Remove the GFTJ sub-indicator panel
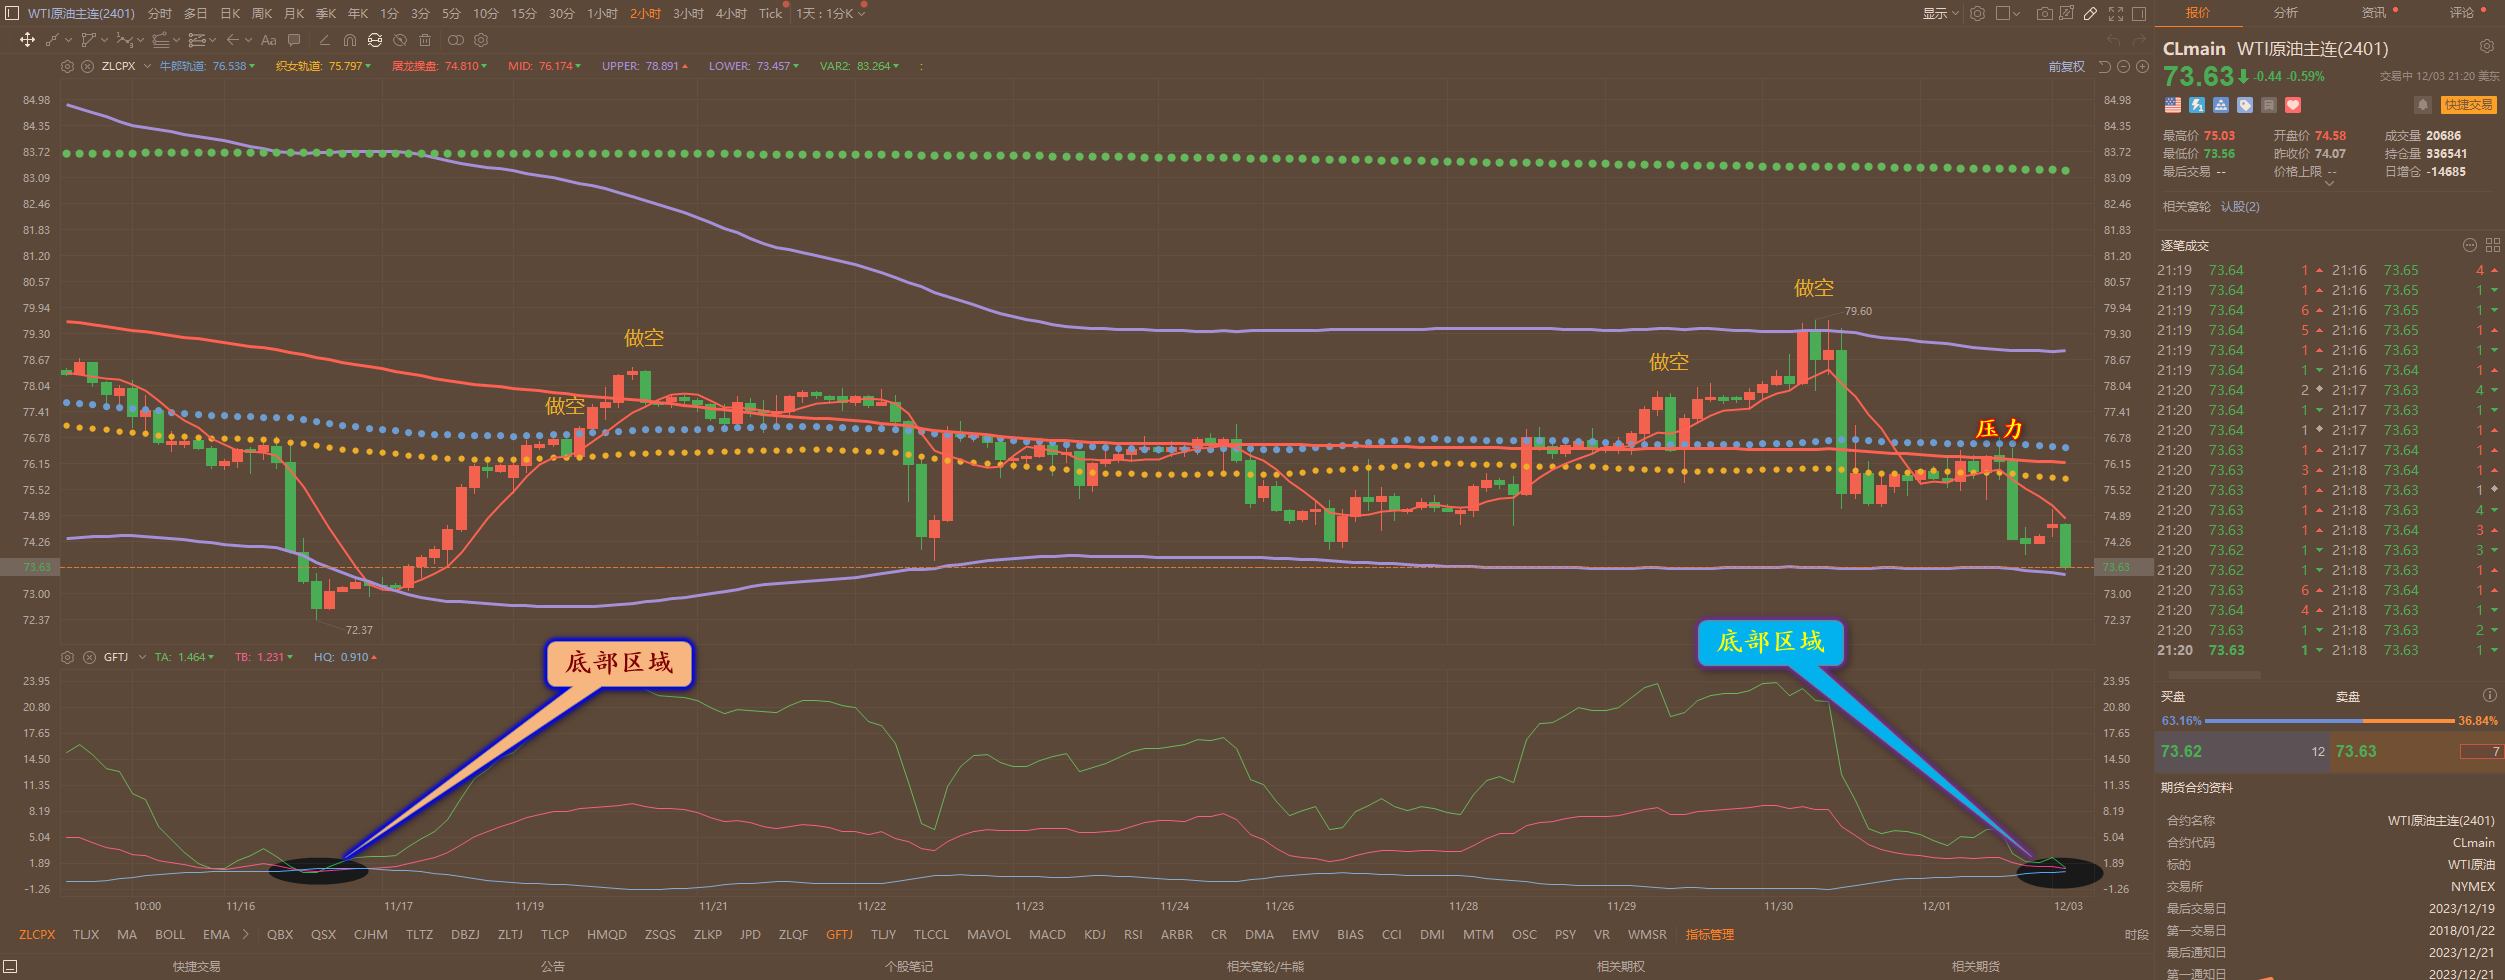 click(x=89, y=657)
